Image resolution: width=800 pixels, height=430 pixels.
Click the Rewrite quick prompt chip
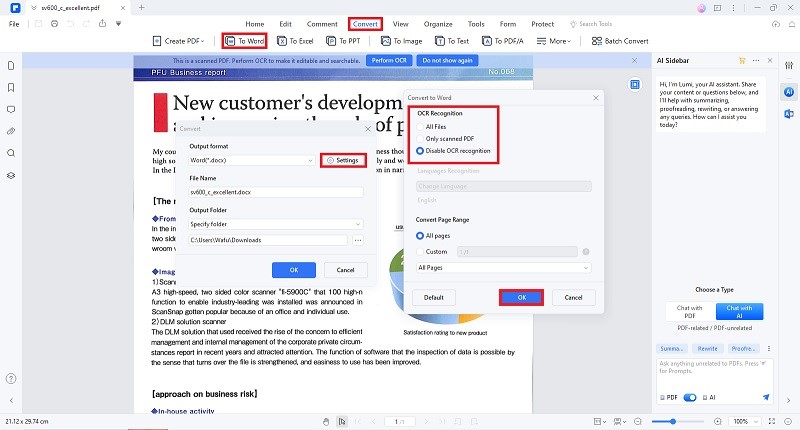coord(707,348)
